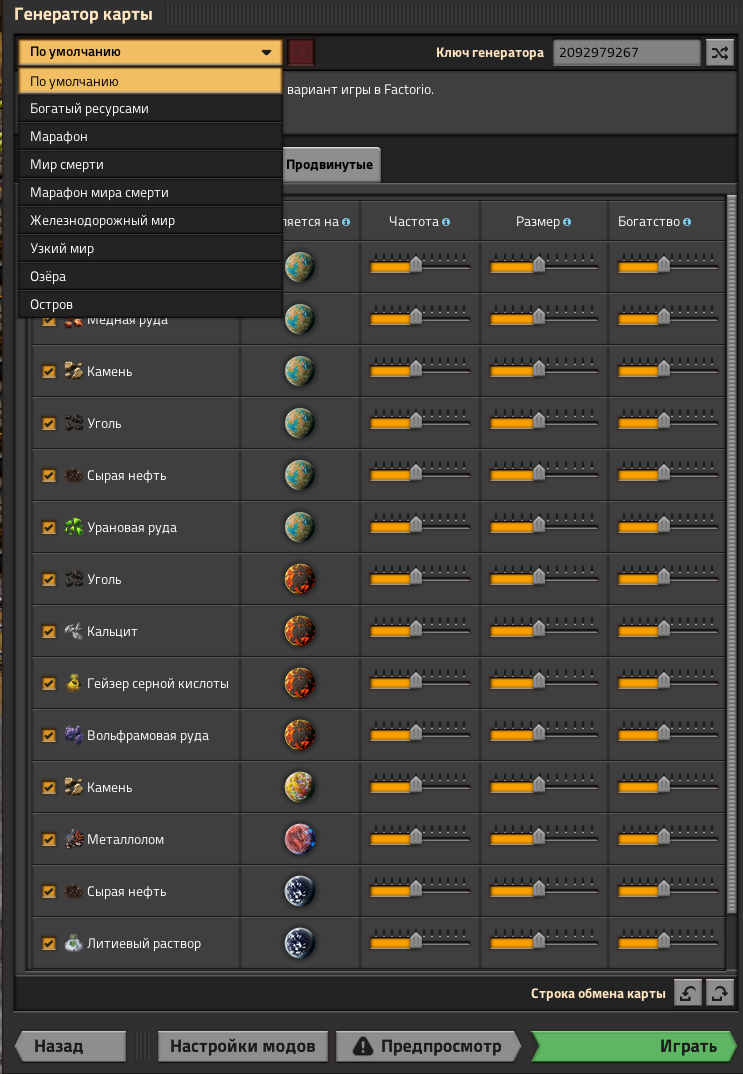The height and width of the screenshot is (1074, 743).
Task: Toggle the Гейзер серной кислоты checkbox
Action: (49, 684)
